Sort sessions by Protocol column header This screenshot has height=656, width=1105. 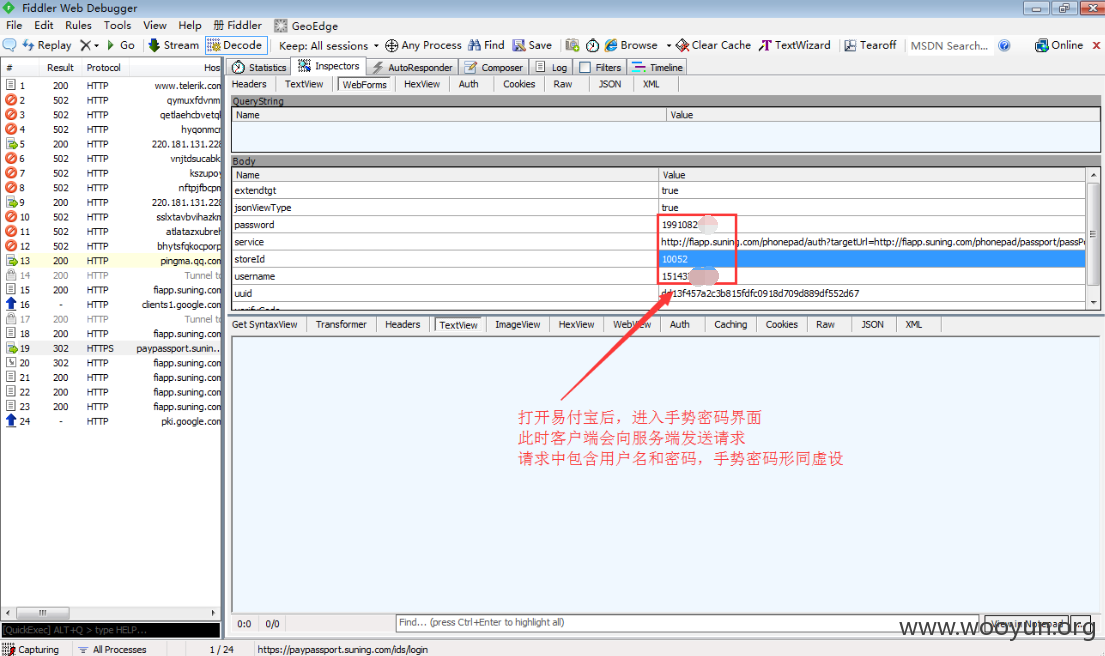coord(104,68)
